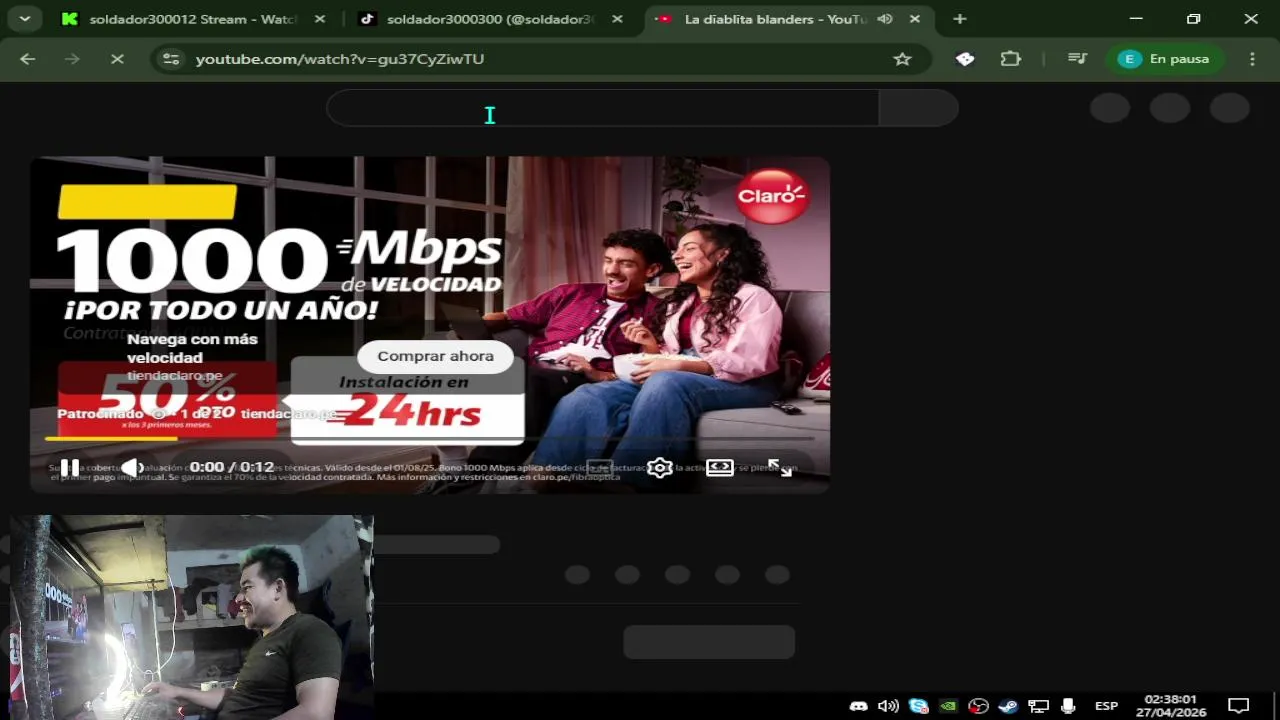1280x720 pixels.
Task: Toggle subtitles in the video player
Action: 600,467
